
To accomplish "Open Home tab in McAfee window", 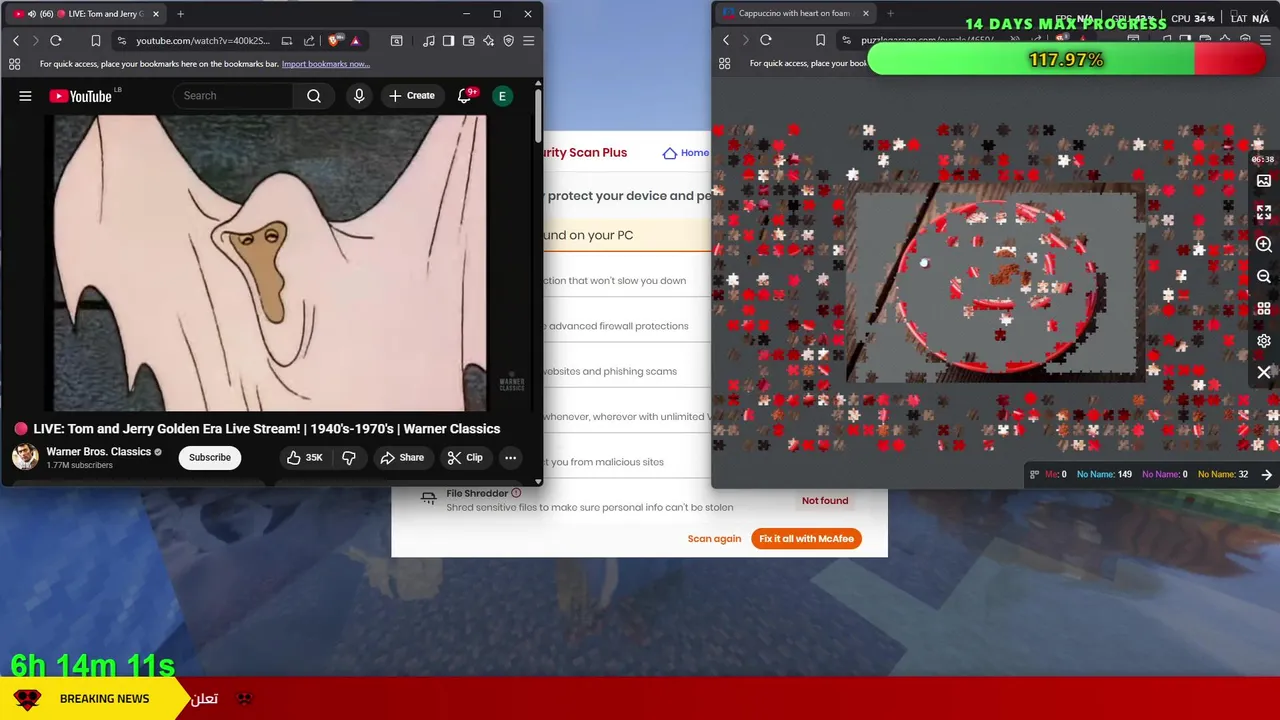I will point(686,153).
